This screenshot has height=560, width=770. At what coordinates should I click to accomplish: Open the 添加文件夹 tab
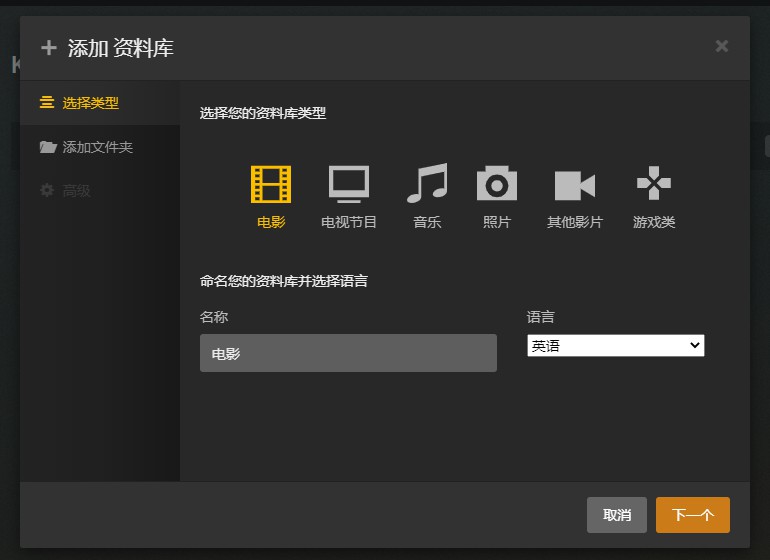tap(97, 147)
